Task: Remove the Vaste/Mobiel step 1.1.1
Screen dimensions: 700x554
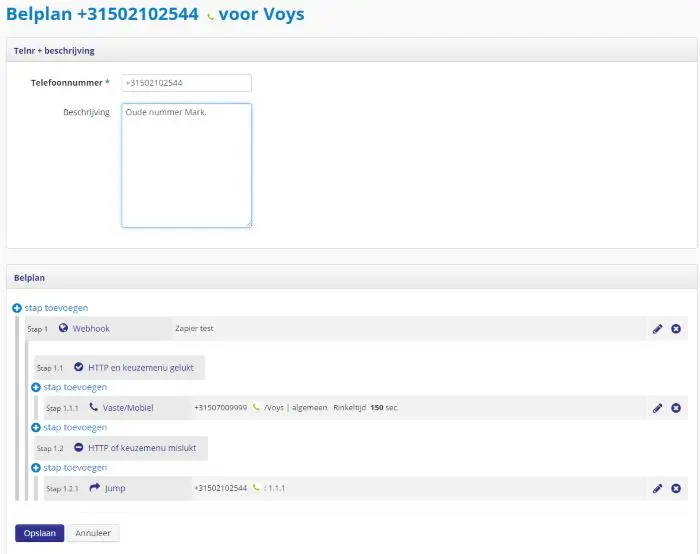Action: [x=676, y=408]
